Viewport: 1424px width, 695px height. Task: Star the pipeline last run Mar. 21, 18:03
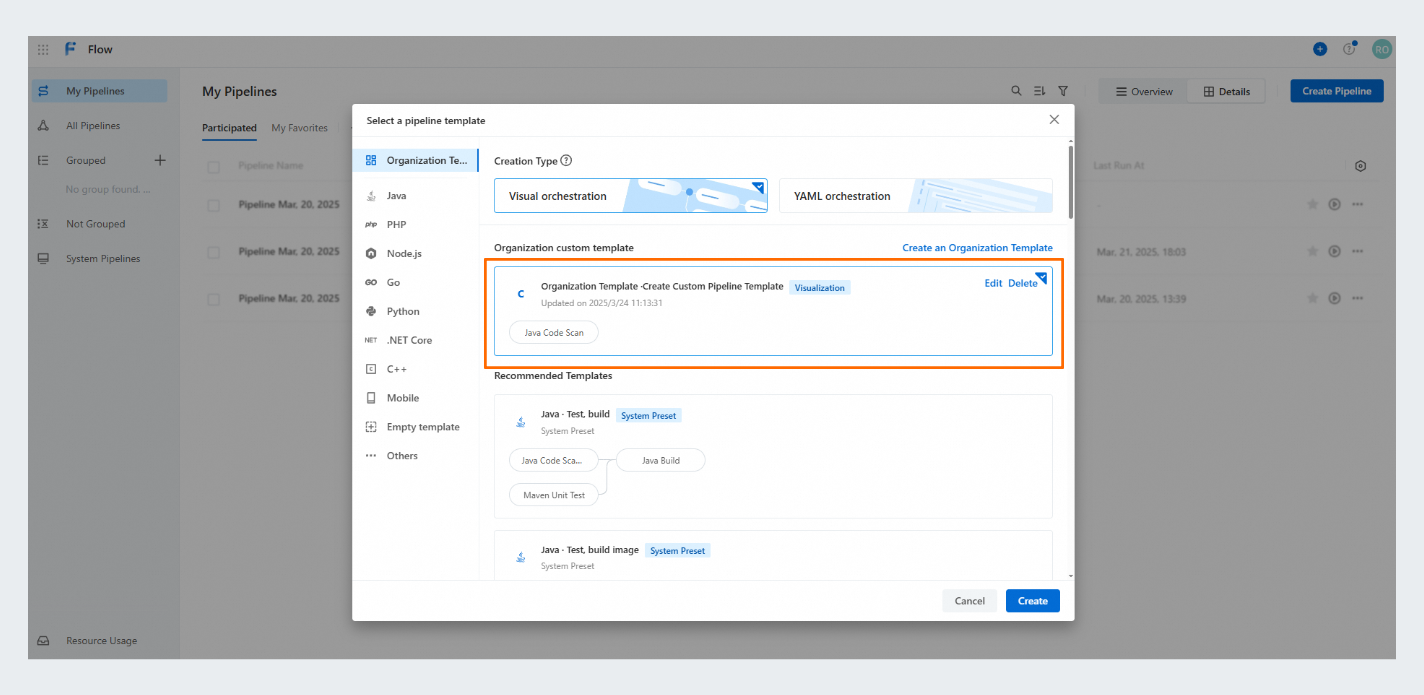click(1313, 251)
